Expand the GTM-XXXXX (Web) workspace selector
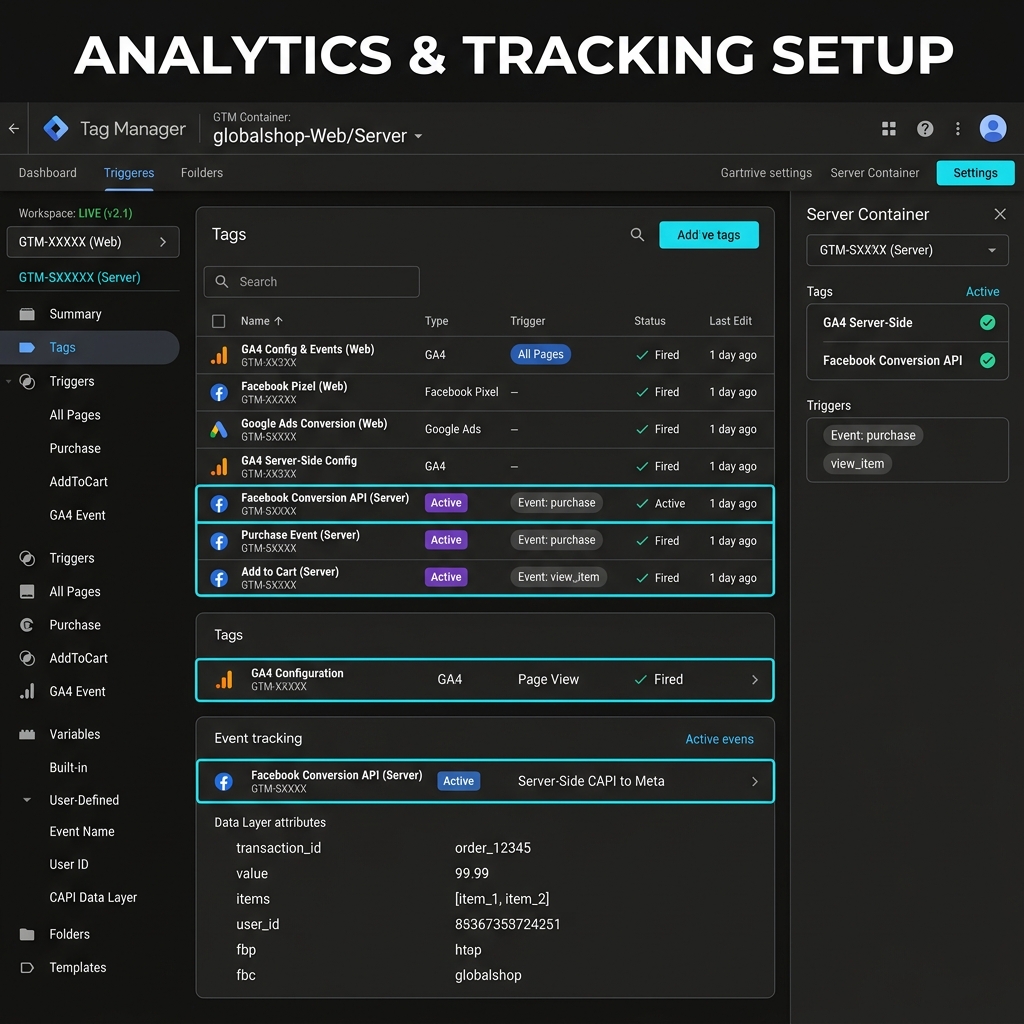This screenshot has width=1024, height=1024. coord(93,242)
